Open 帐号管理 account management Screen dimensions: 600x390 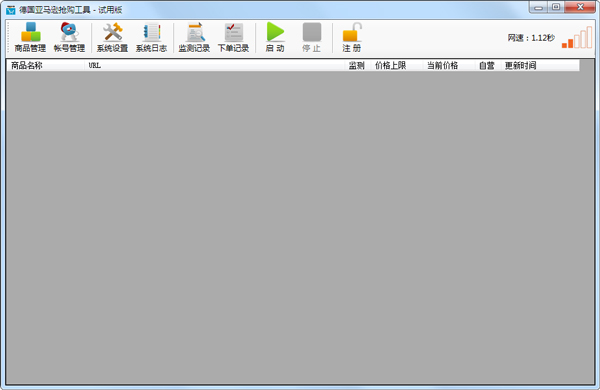69,37
